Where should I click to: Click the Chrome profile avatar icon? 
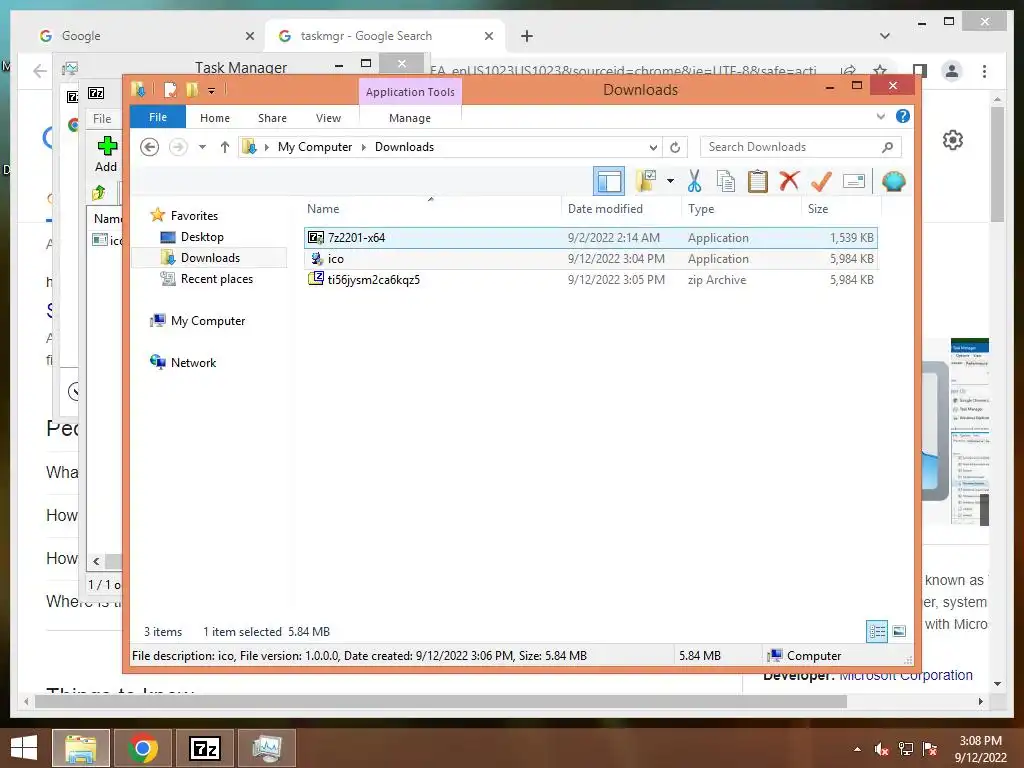(952, 71)
